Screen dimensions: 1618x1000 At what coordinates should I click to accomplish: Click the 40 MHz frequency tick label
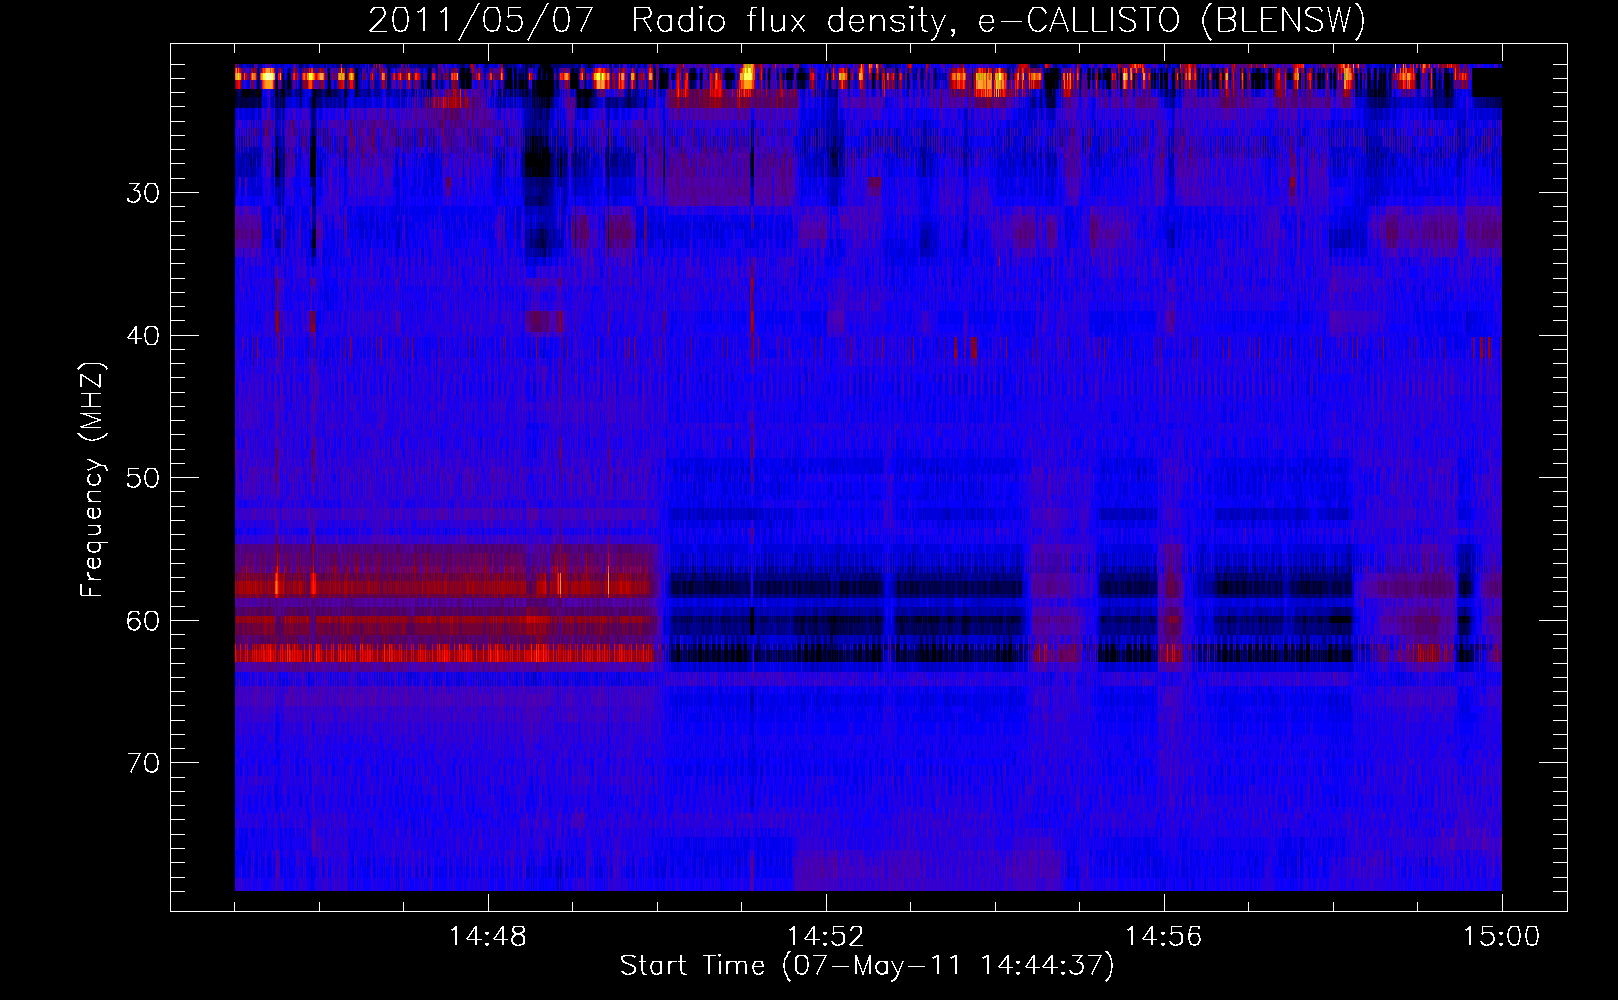(143, 336)
